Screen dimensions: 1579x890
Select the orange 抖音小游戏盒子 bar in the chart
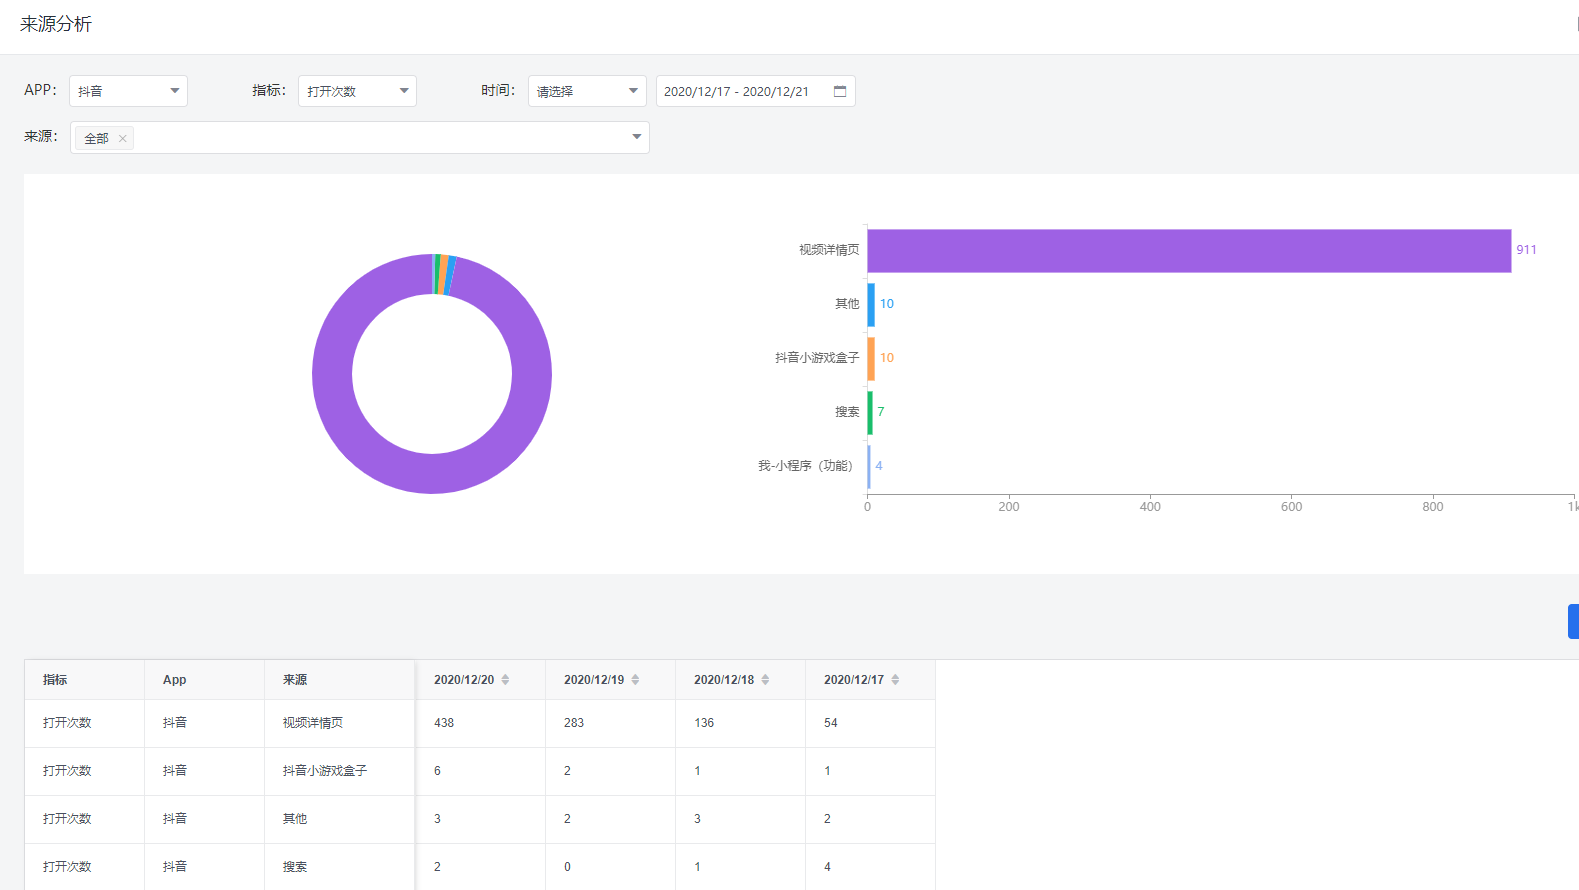click(871, 359)
